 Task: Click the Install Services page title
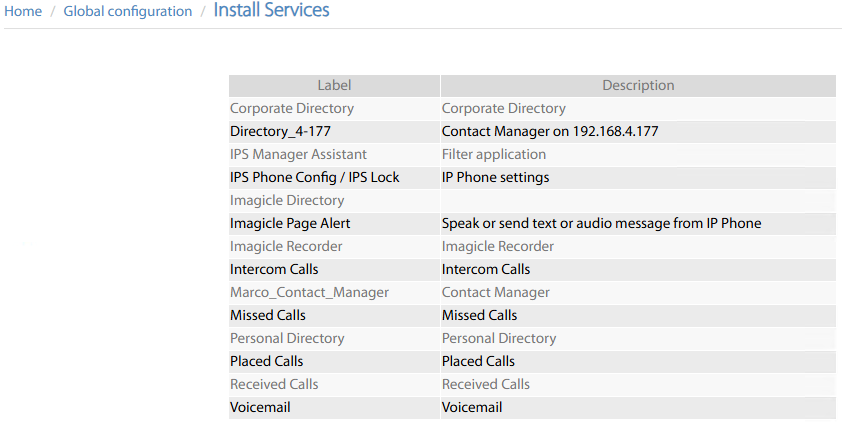(271, 11)
